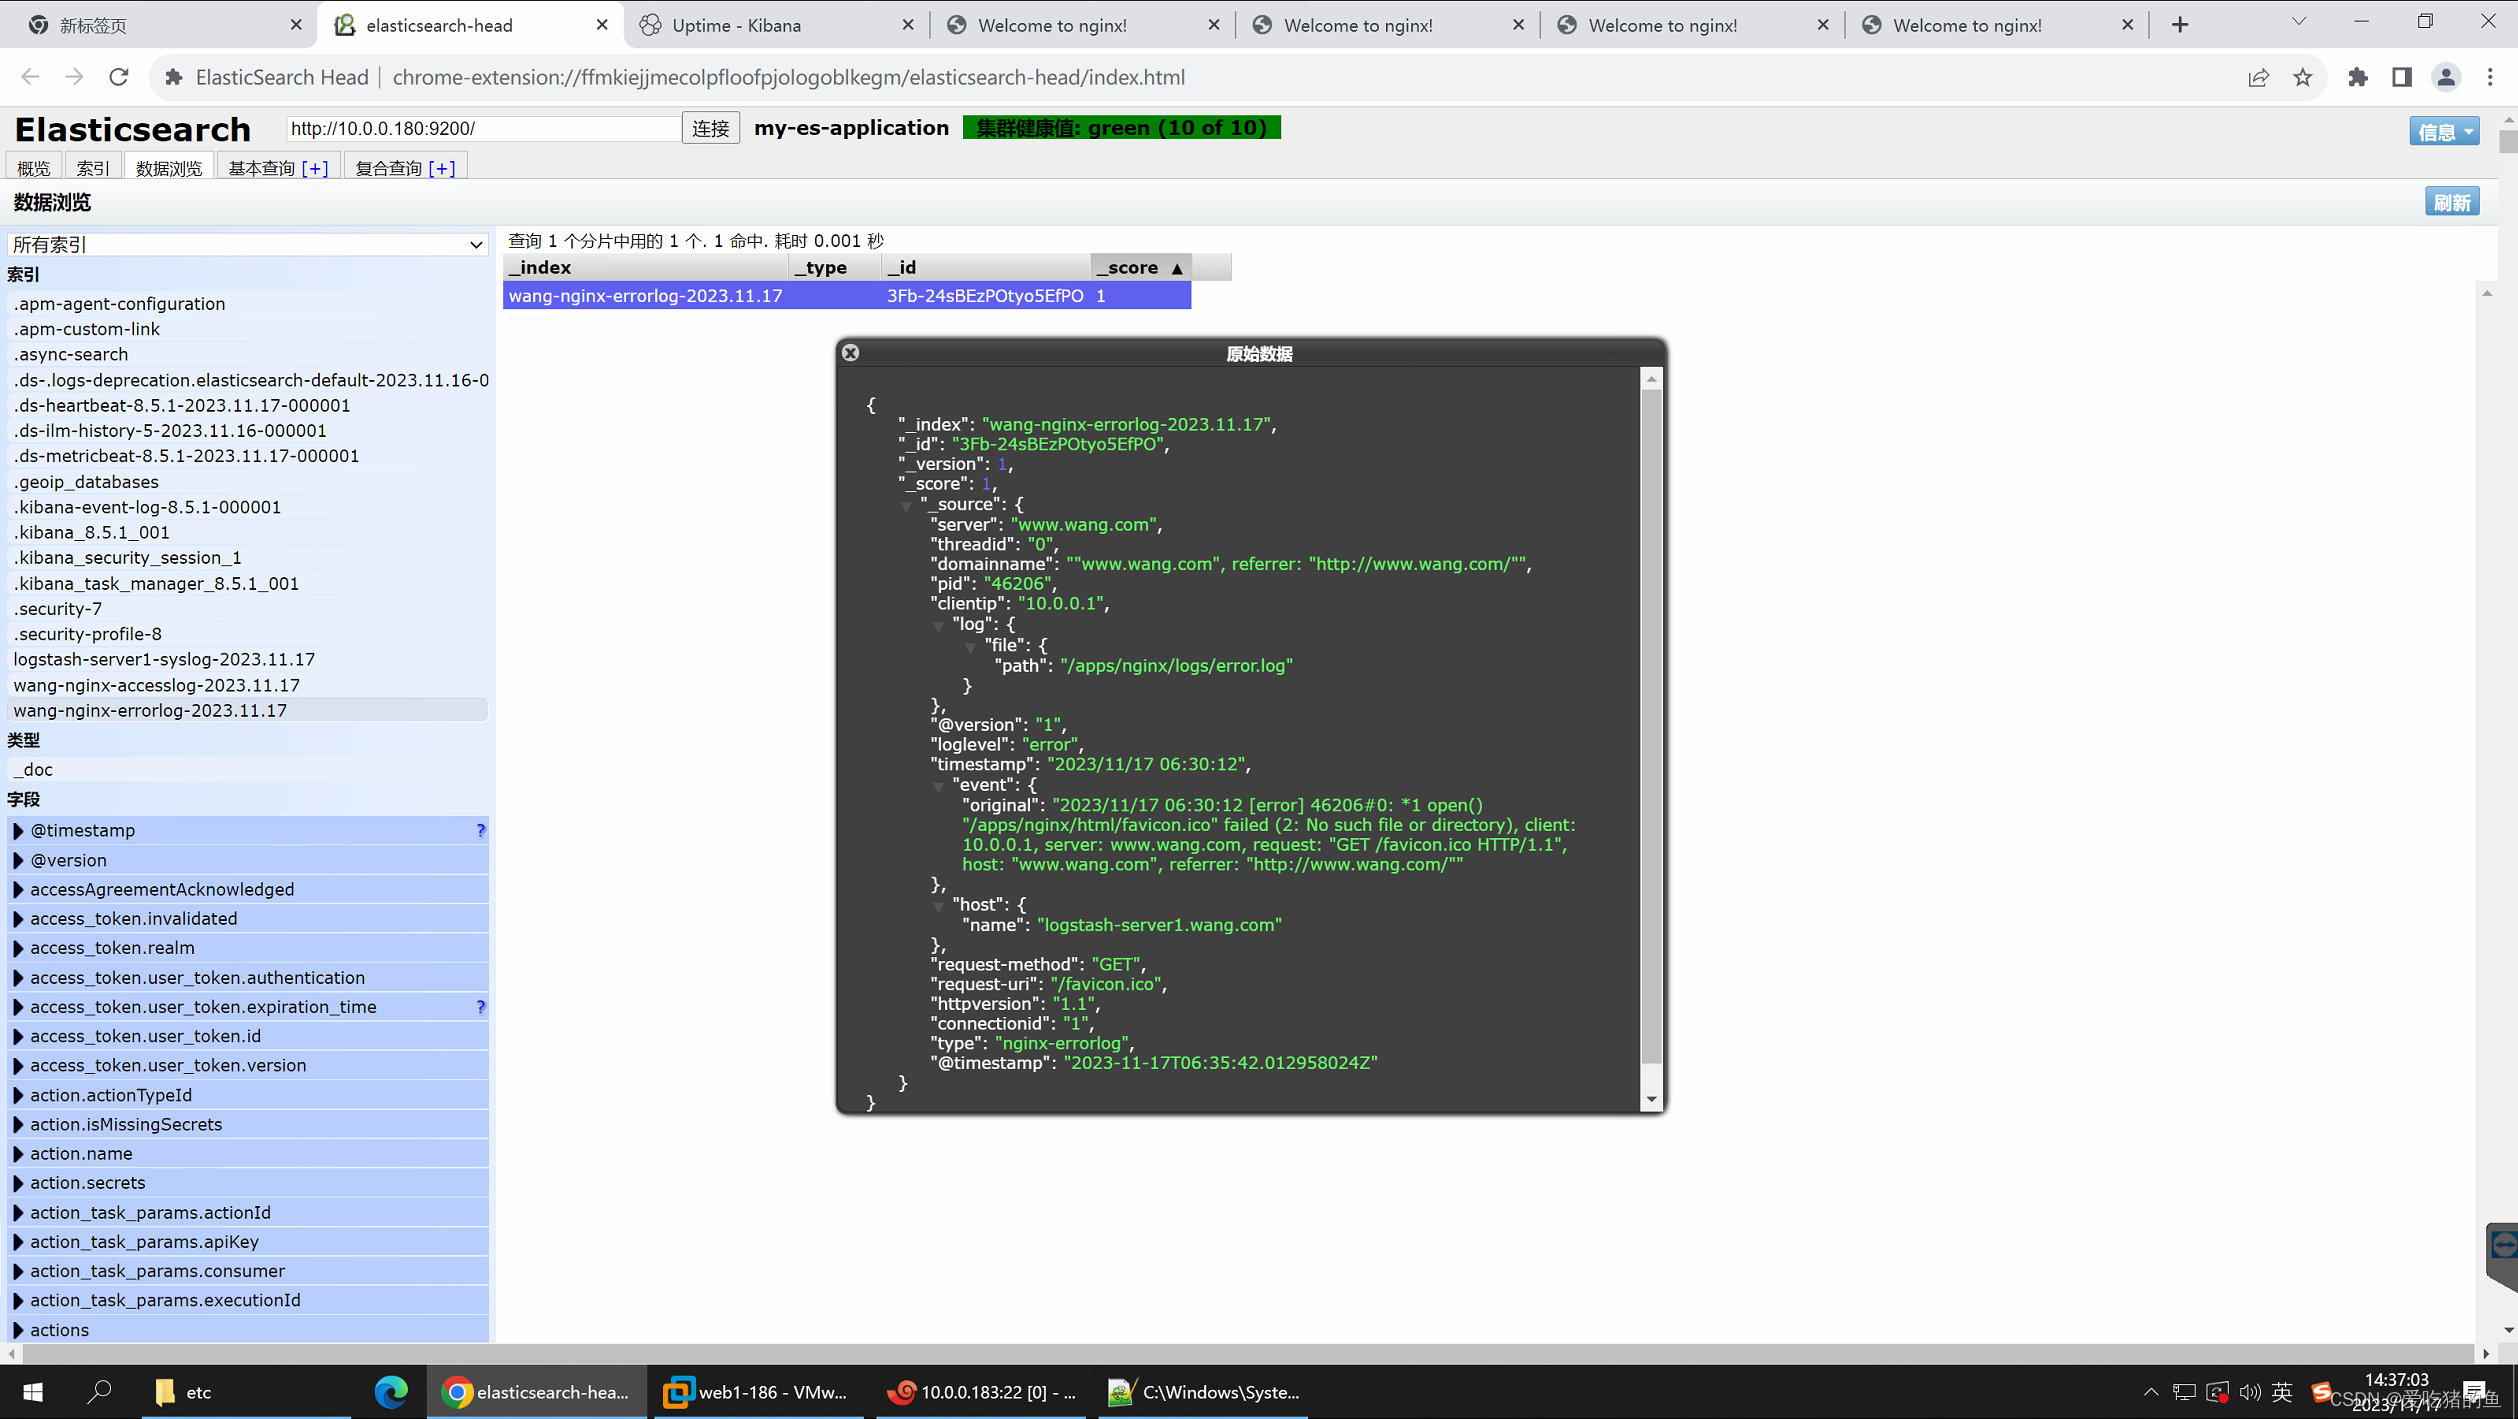The width and height of the screenshot is (2518, 1419).
Task: Click the volume icon in system tray
Action: pos(2249,1392)
